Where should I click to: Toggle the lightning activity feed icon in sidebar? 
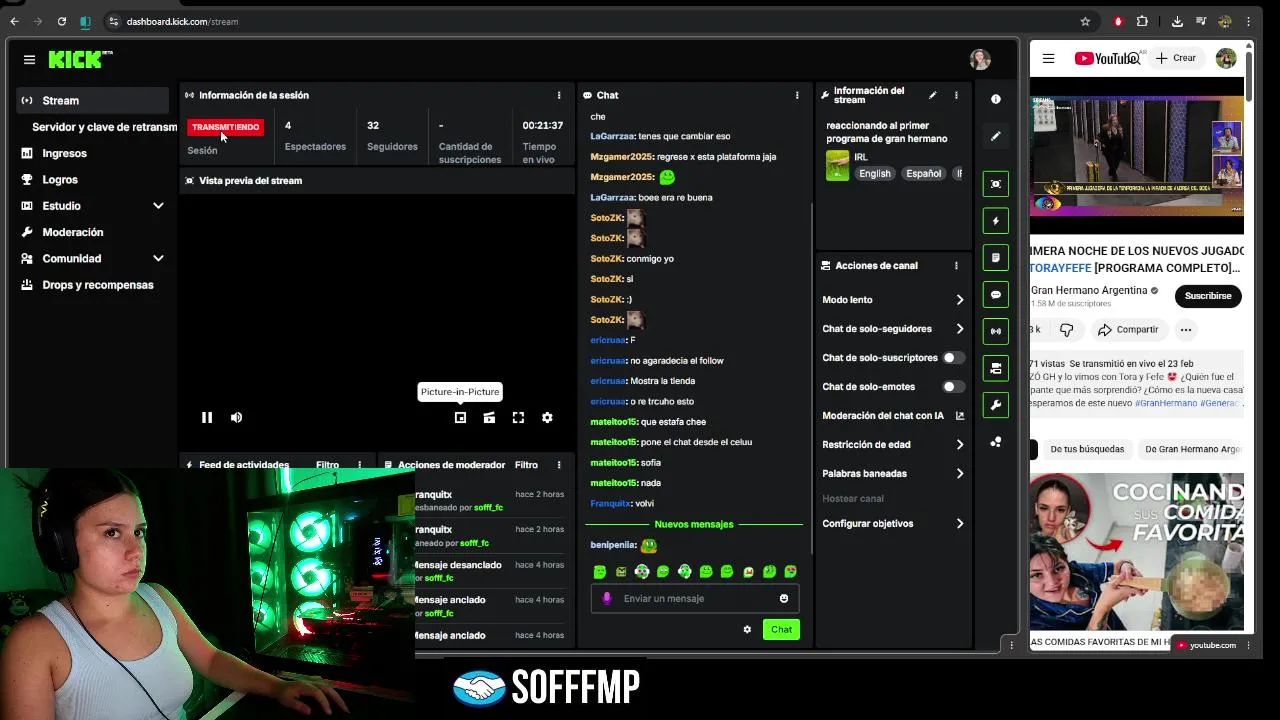pyautogui.click(x=995, y=221)
